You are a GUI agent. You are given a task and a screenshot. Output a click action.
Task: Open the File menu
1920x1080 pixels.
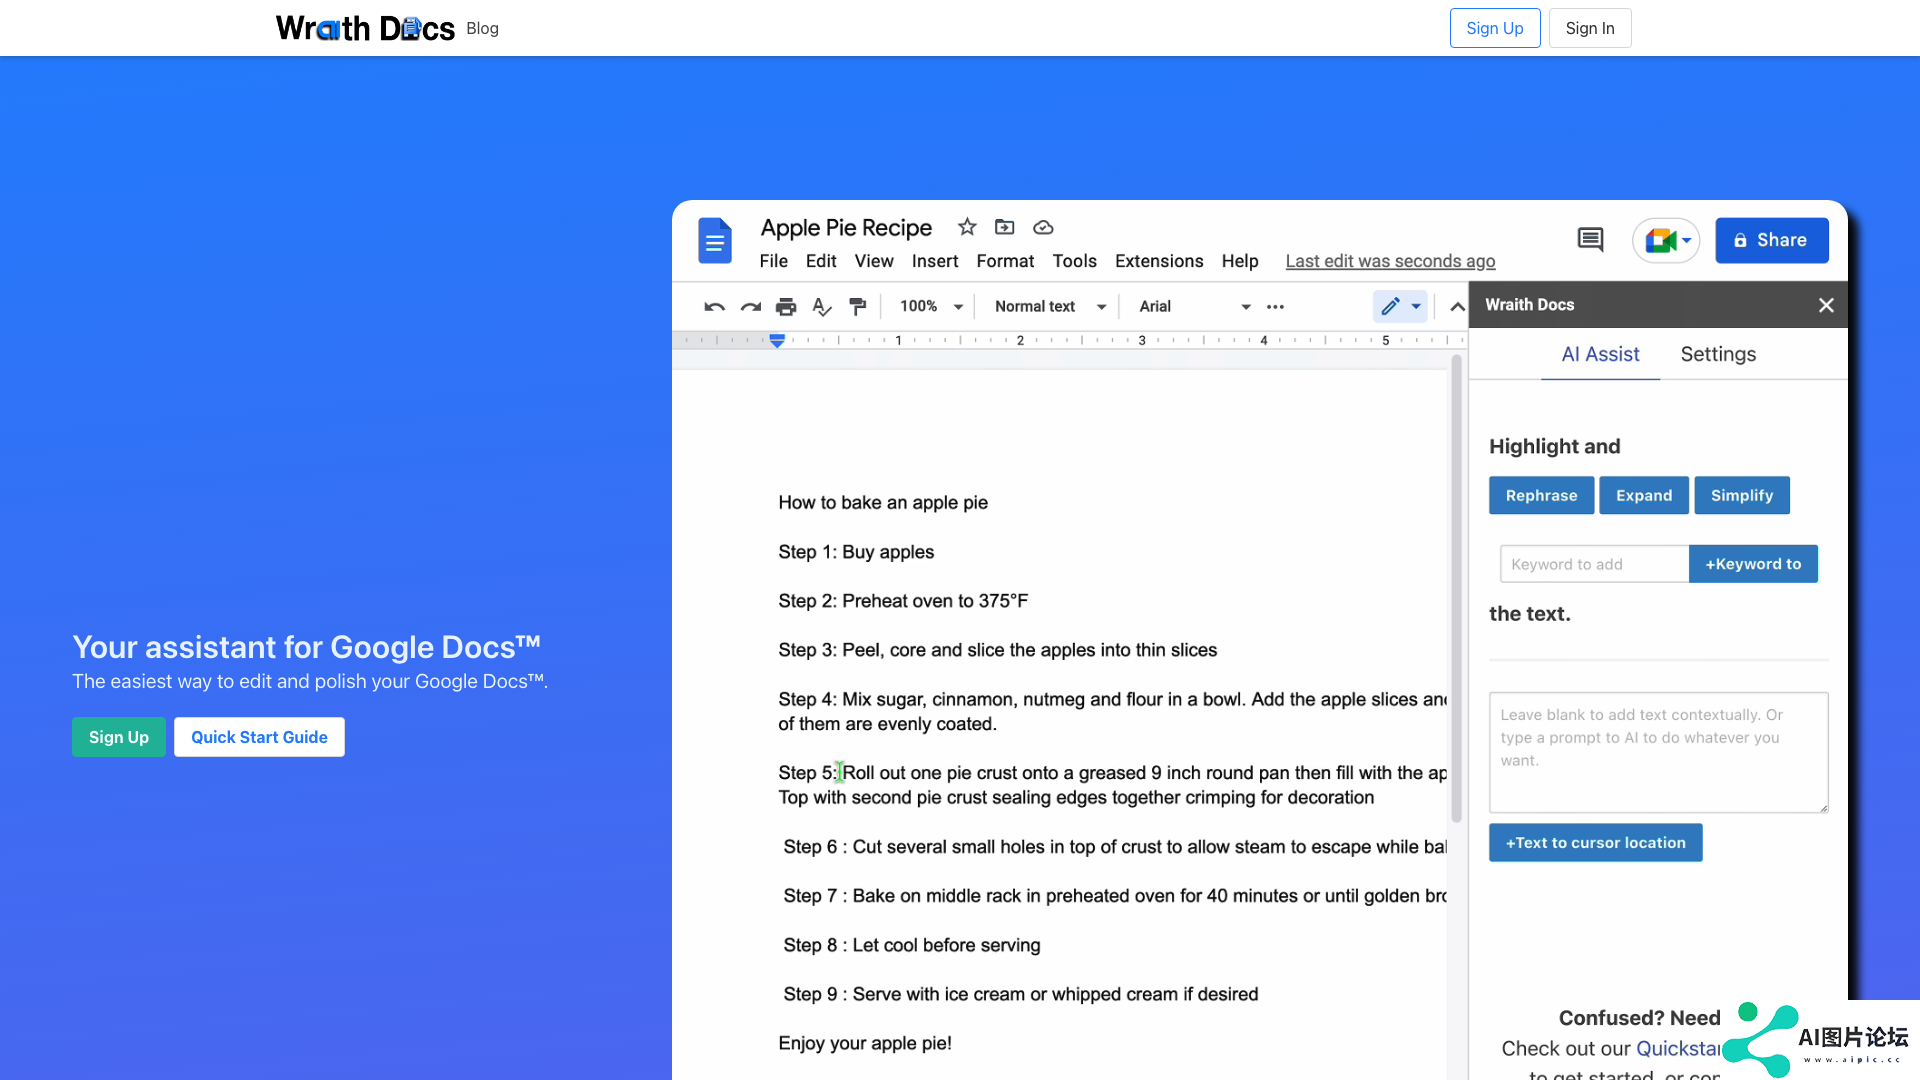point(773,261)
